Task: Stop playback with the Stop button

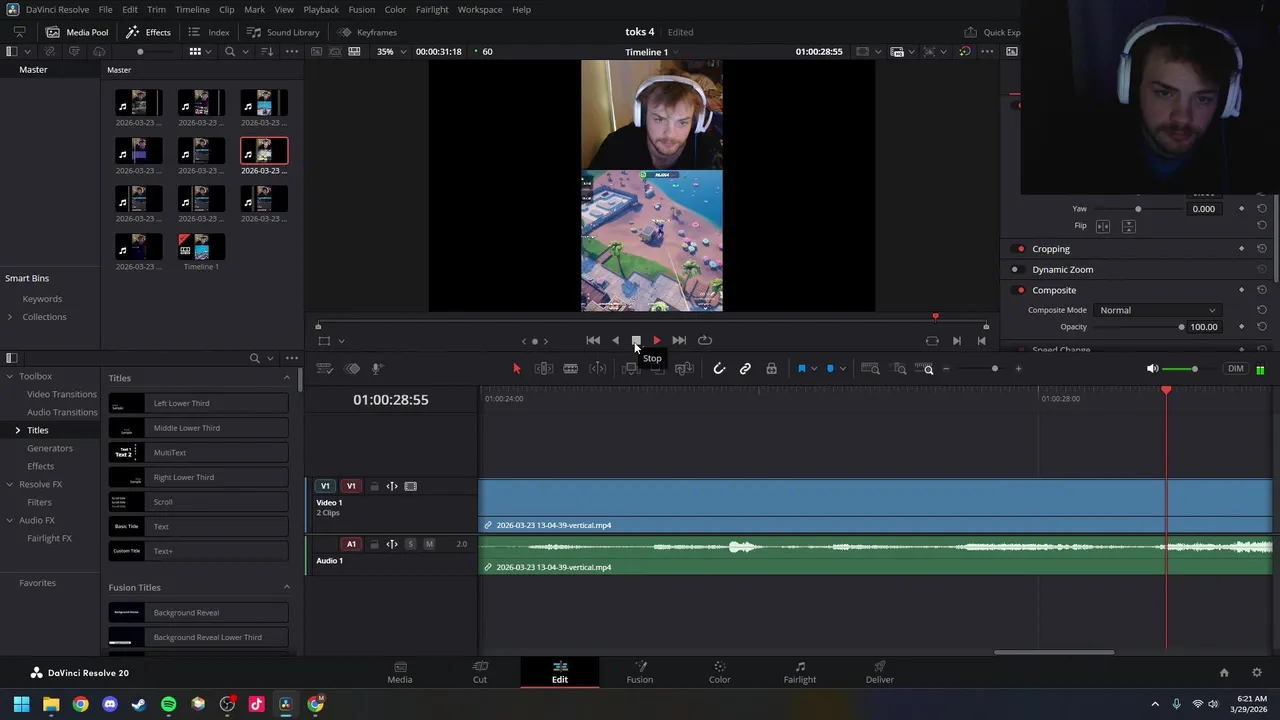Action: (x=636, y=341)
